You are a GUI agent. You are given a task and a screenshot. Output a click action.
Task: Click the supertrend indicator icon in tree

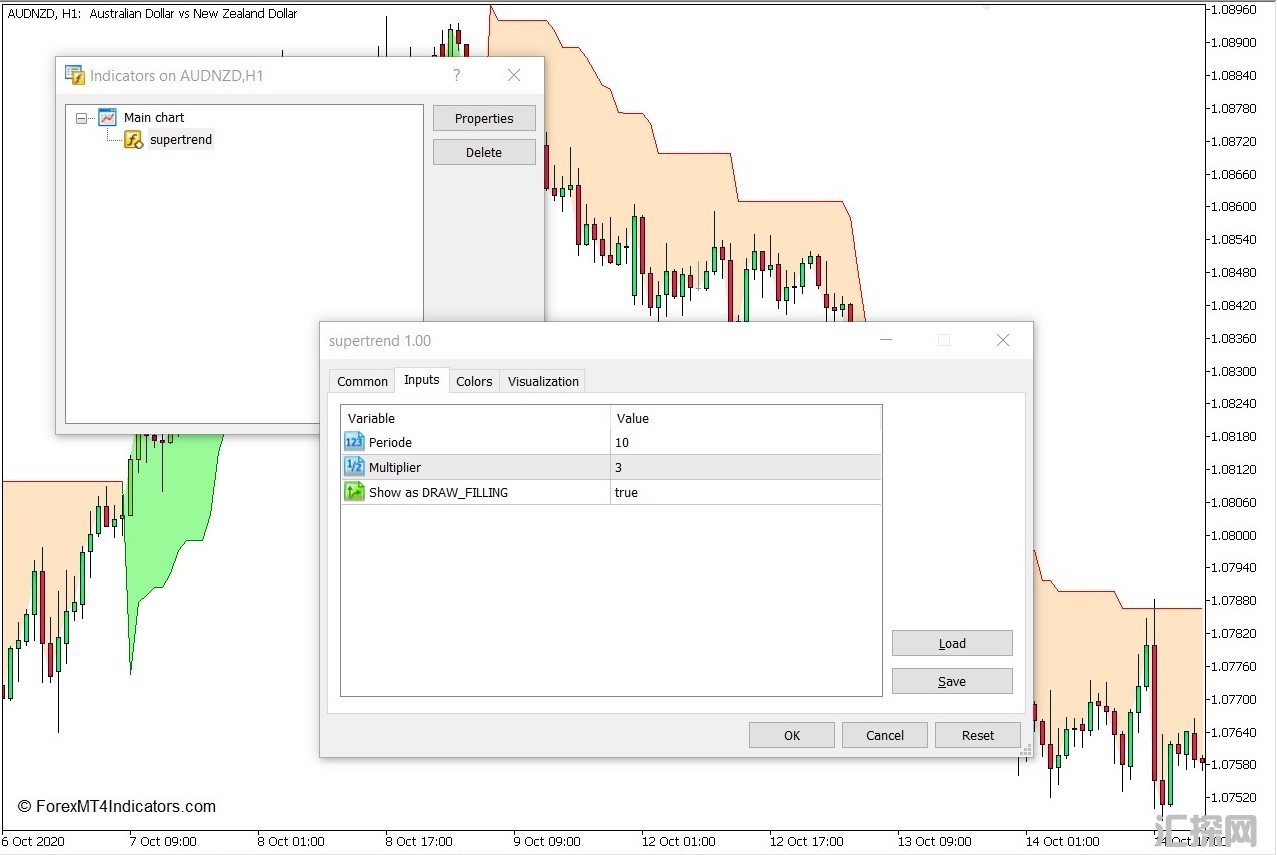coord(133,140)
